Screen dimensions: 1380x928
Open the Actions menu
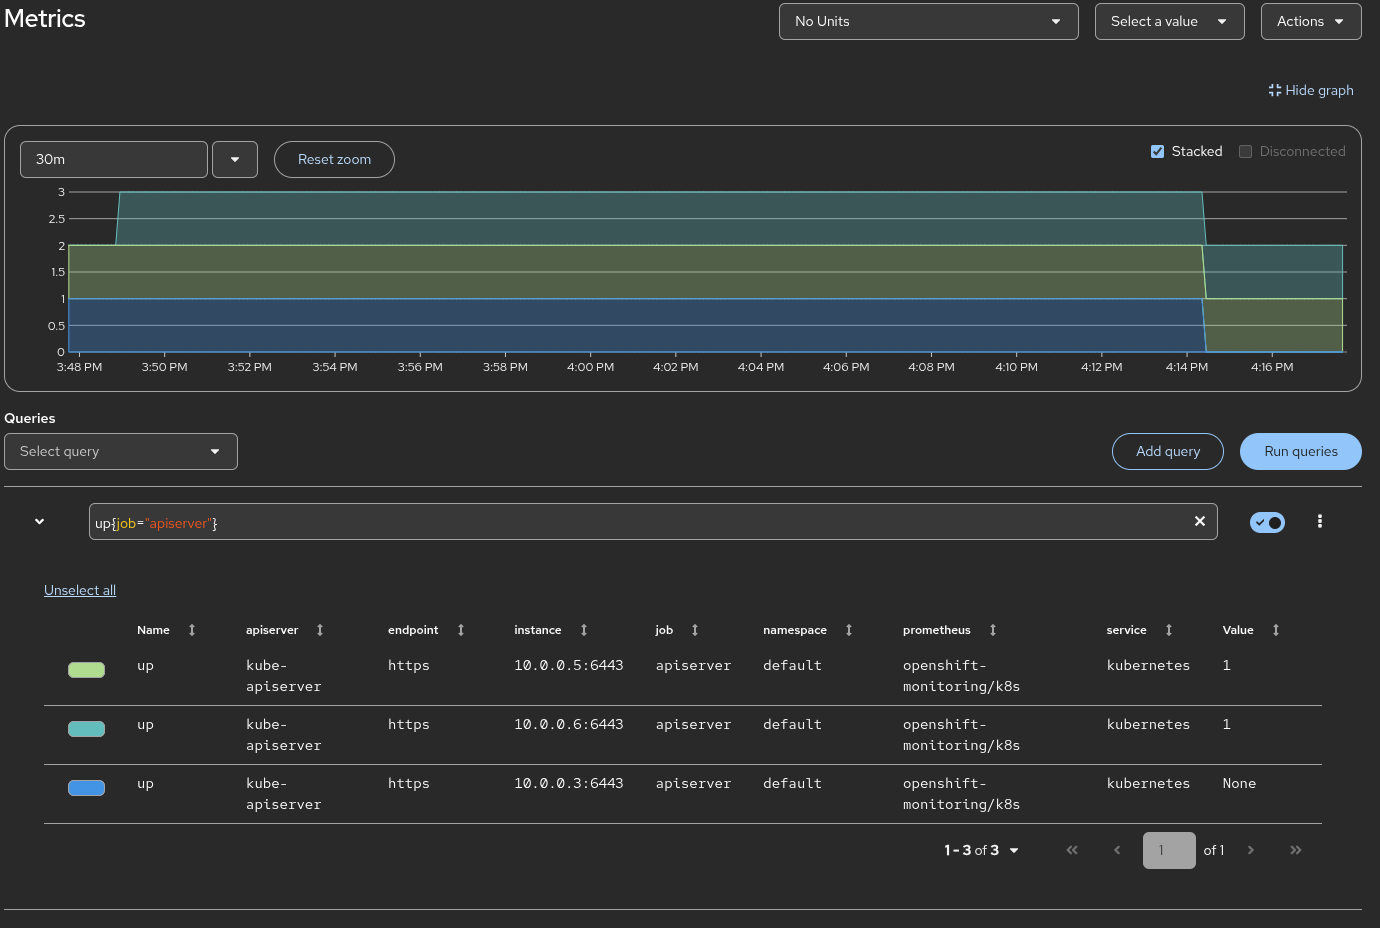click(1310, 21)
